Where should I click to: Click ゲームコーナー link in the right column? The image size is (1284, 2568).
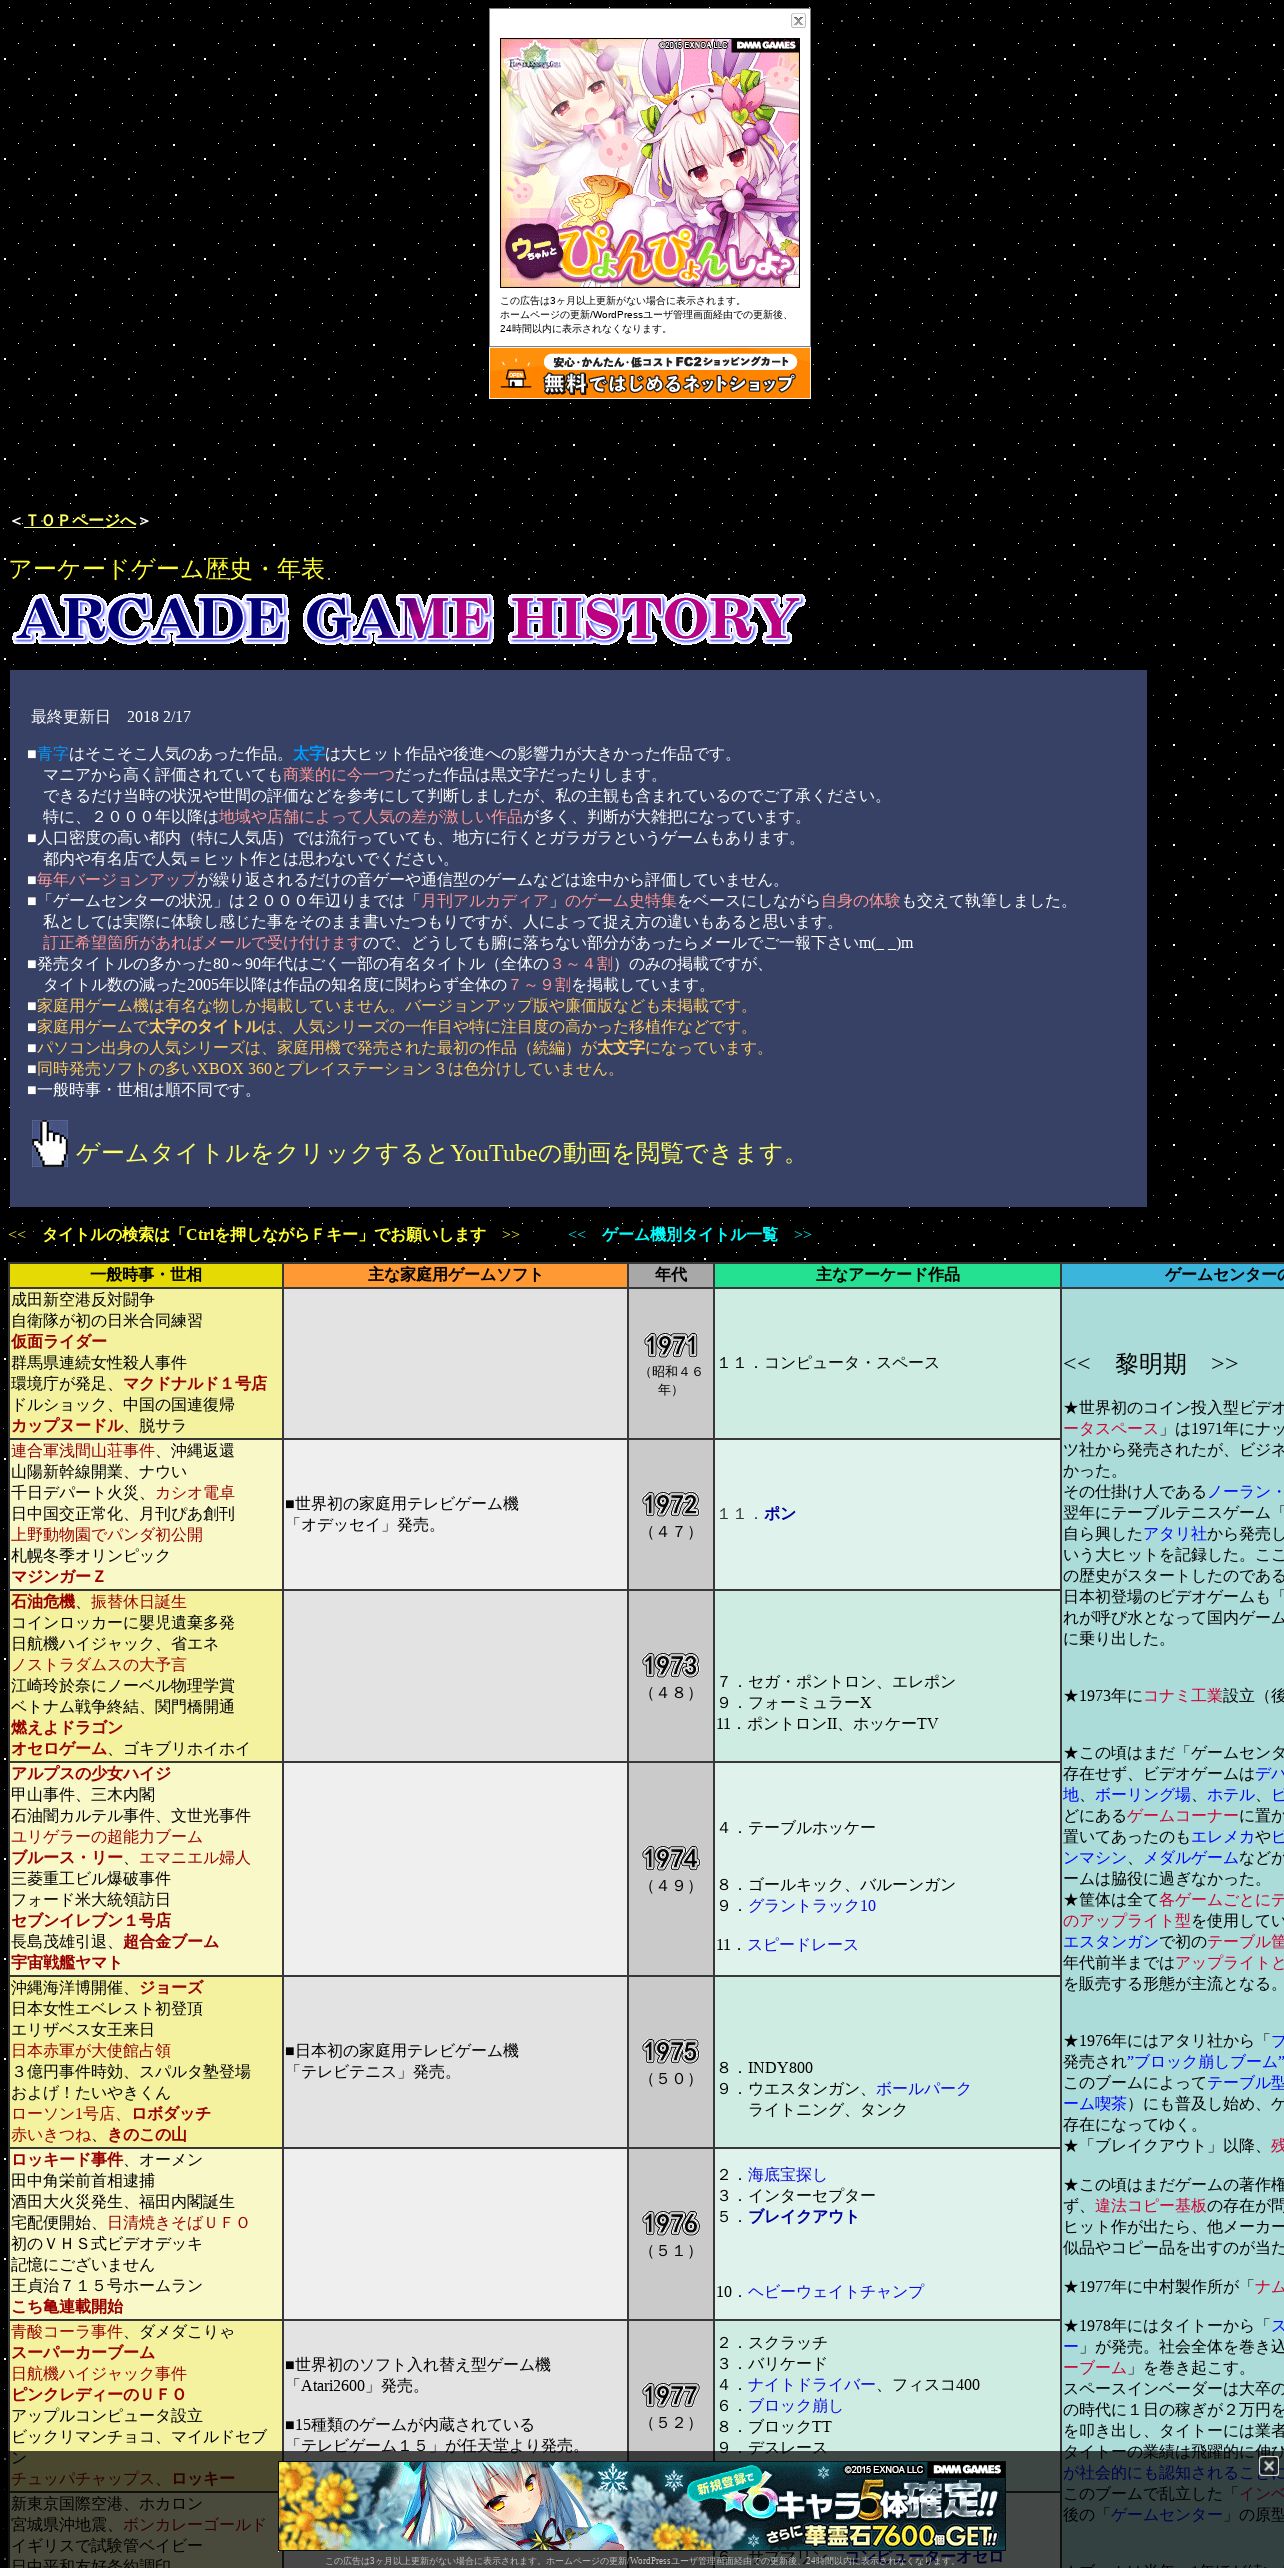tap(1183, 1816)
